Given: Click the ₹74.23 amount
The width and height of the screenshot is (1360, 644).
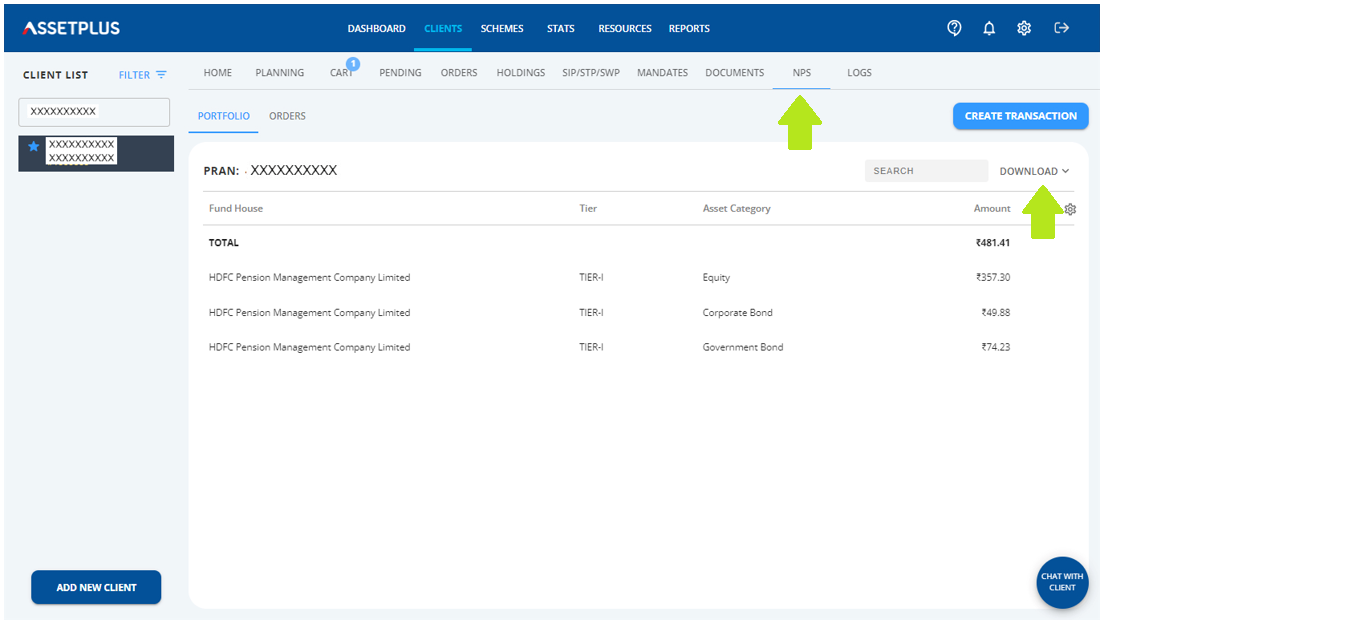Looking at the screenshot, I should pyautogui.click(x=995, y=348).
